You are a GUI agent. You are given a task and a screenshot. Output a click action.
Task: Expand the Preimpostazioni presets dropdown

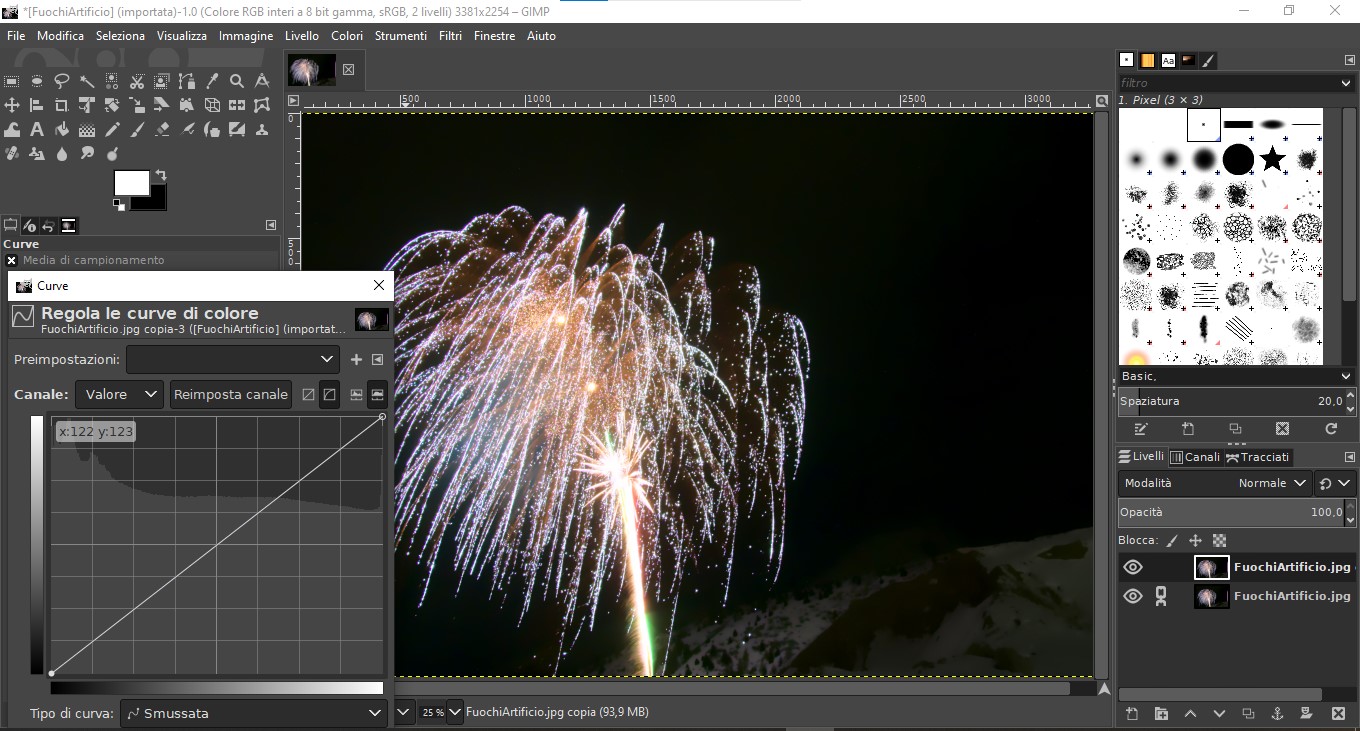tap(233, 359)
